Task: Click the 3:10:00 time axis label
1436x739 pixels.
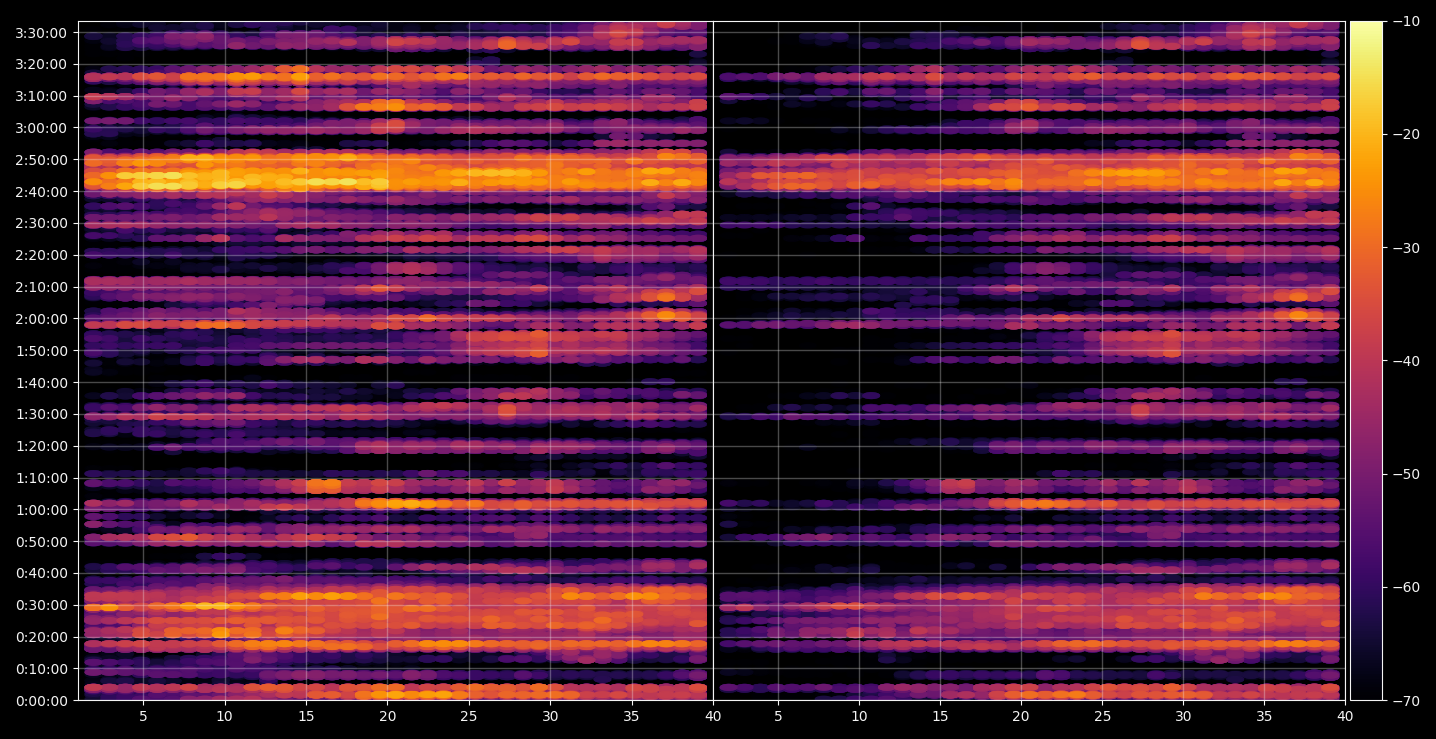Action: (42, 96)
